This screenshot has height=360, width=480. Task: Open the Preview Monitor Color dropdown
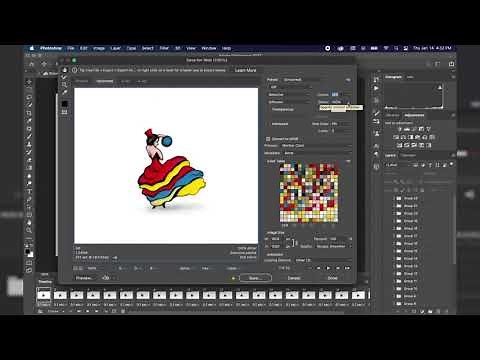pos(316,146)
